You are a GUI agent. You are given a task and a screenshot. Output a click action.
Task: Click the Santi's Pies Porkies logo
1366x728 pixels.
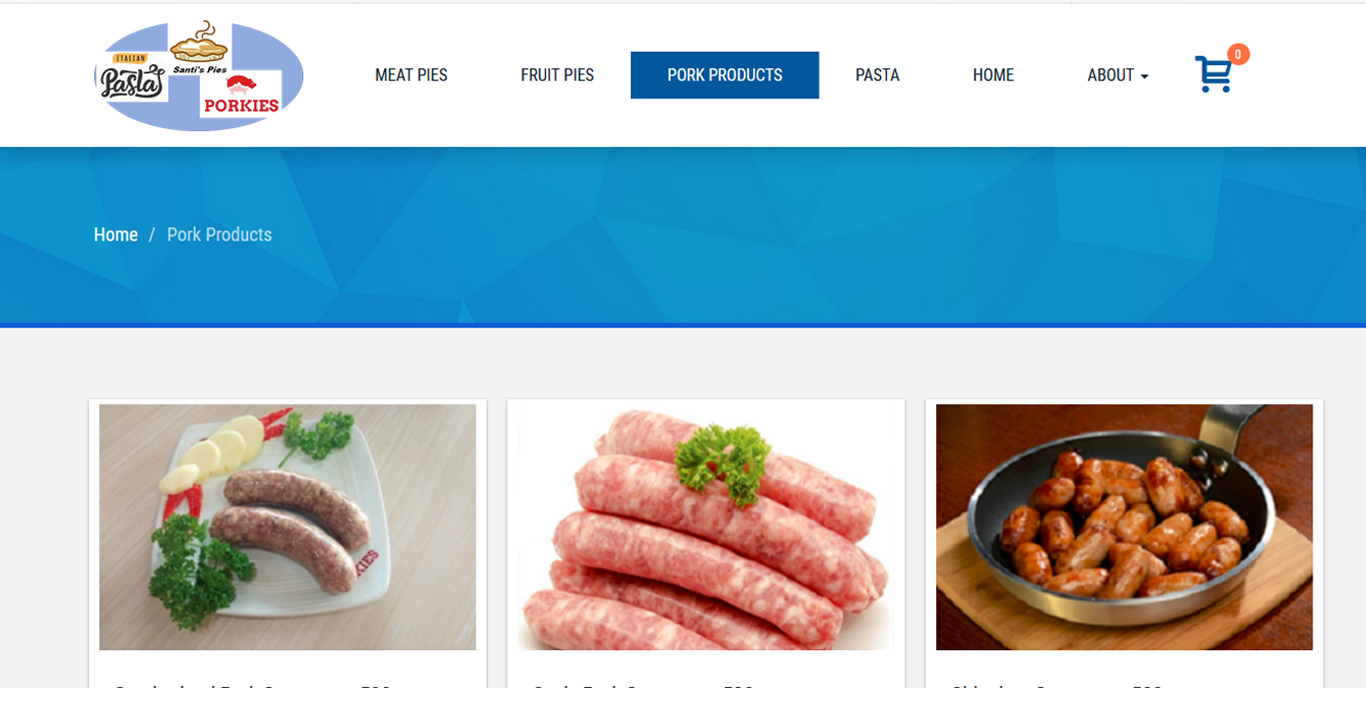[x=199, y=76]
